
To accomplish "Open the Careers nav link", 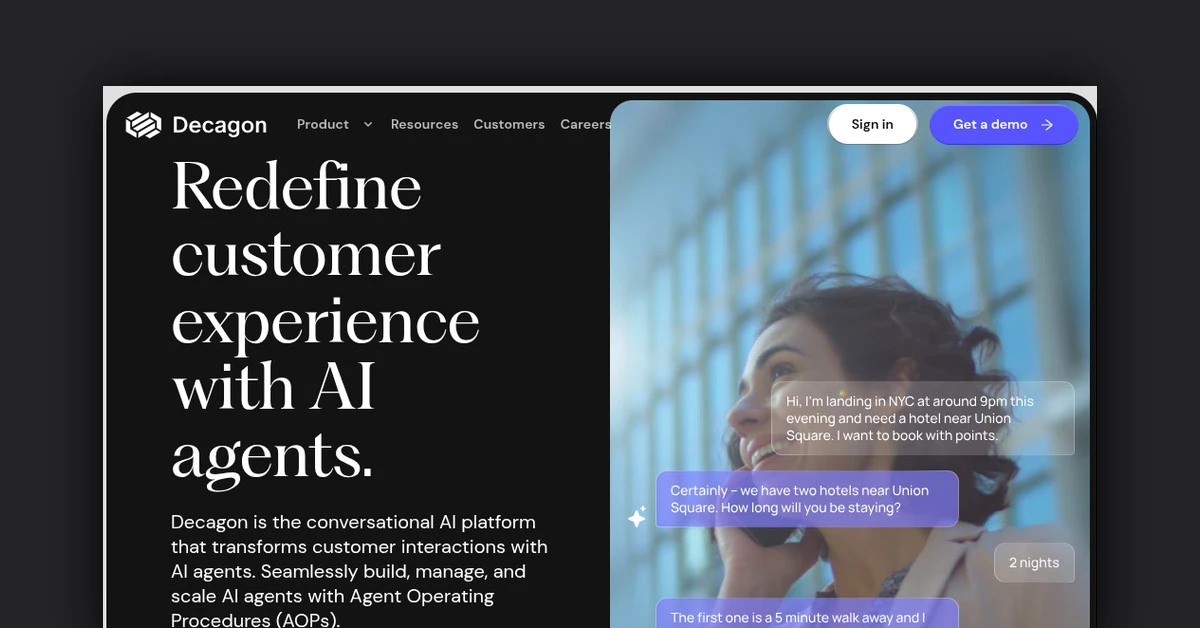I will (585, 125).
